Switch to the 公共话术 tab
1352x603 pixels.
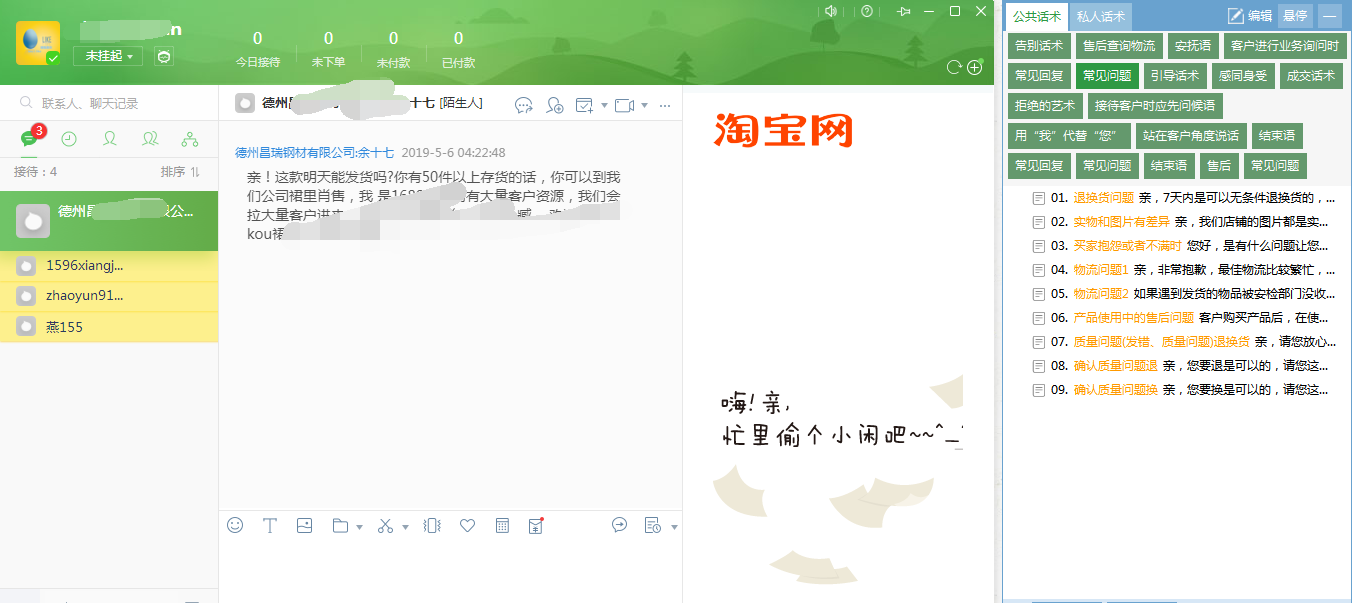1037,16
